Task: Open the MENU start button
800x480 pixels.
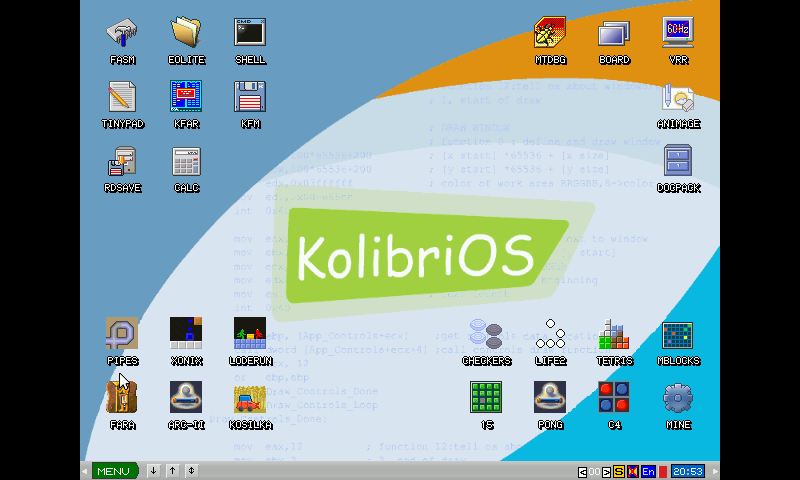Action: coord(113,471)
